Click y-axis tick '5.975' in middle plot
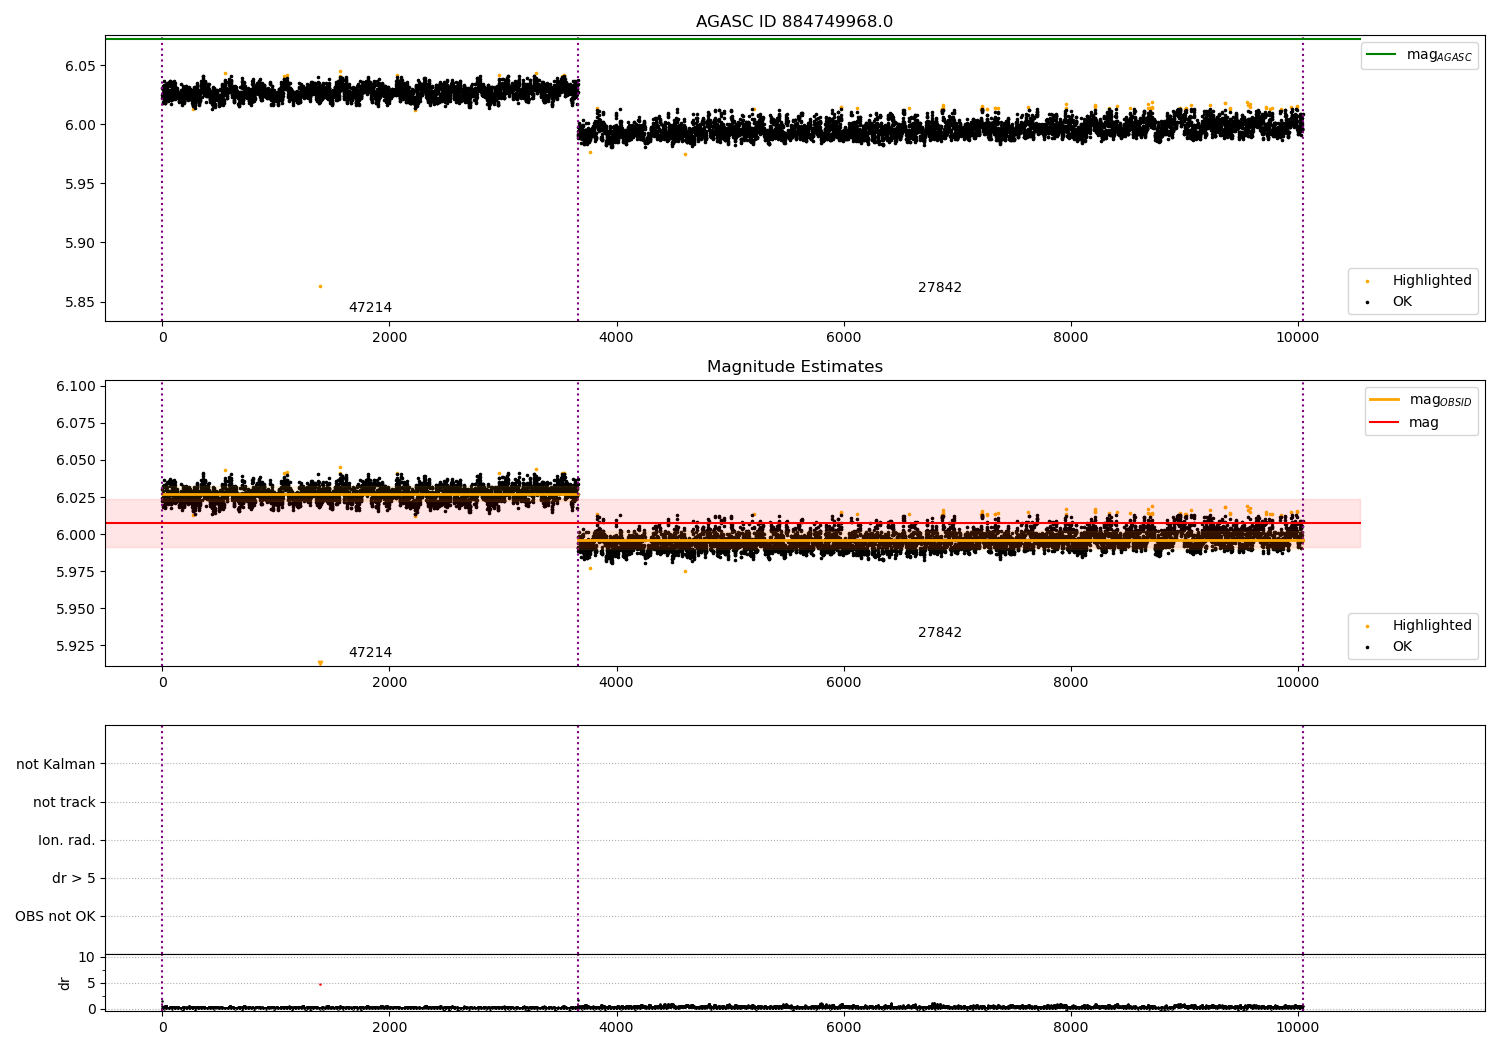 (76, 572)
